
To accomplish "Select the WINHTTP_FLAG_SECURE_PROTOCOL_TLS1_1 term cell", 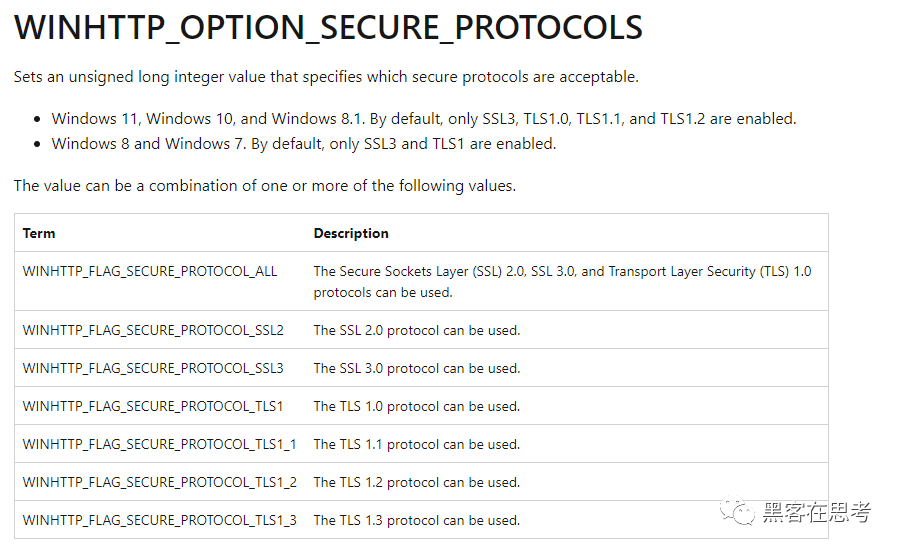I will pos(159,444).
